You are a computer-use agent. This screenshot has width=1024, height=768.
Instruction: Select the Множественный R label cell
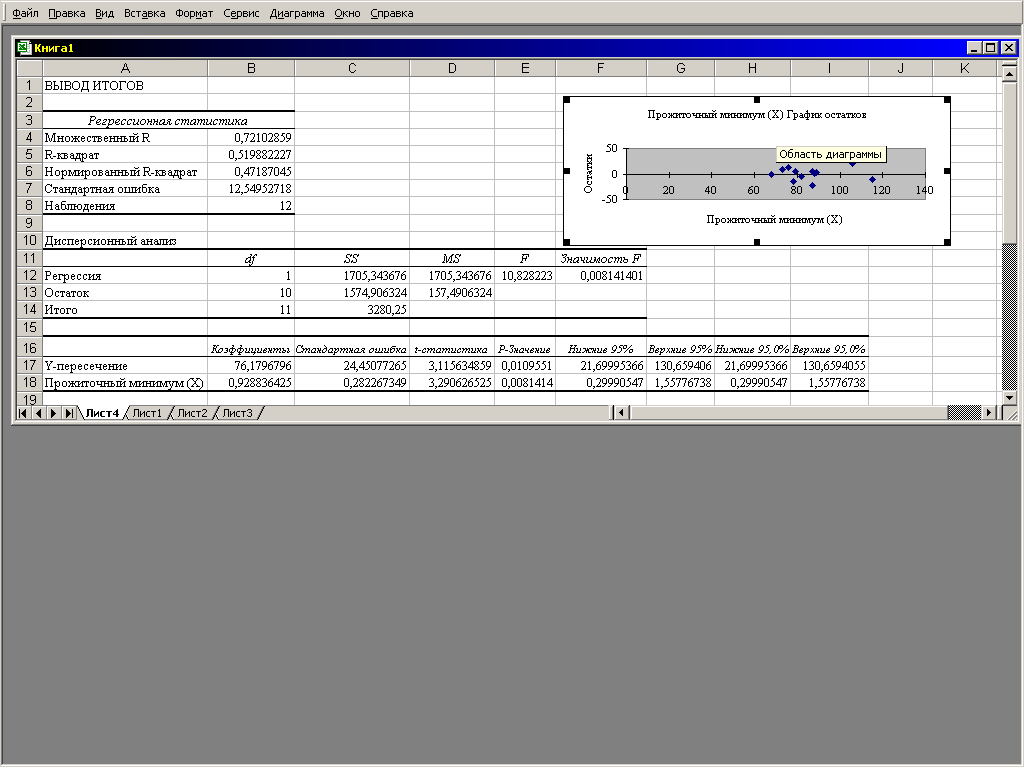pos(125,137)
